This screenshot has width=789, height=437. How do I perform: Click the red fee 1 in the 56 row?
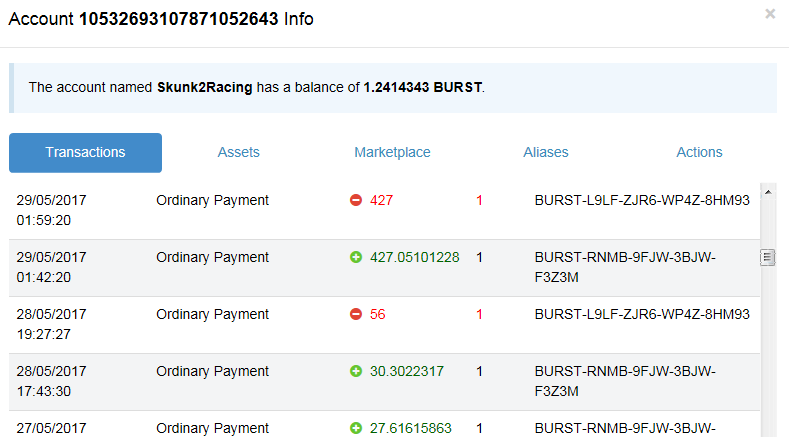click(480, 314)
